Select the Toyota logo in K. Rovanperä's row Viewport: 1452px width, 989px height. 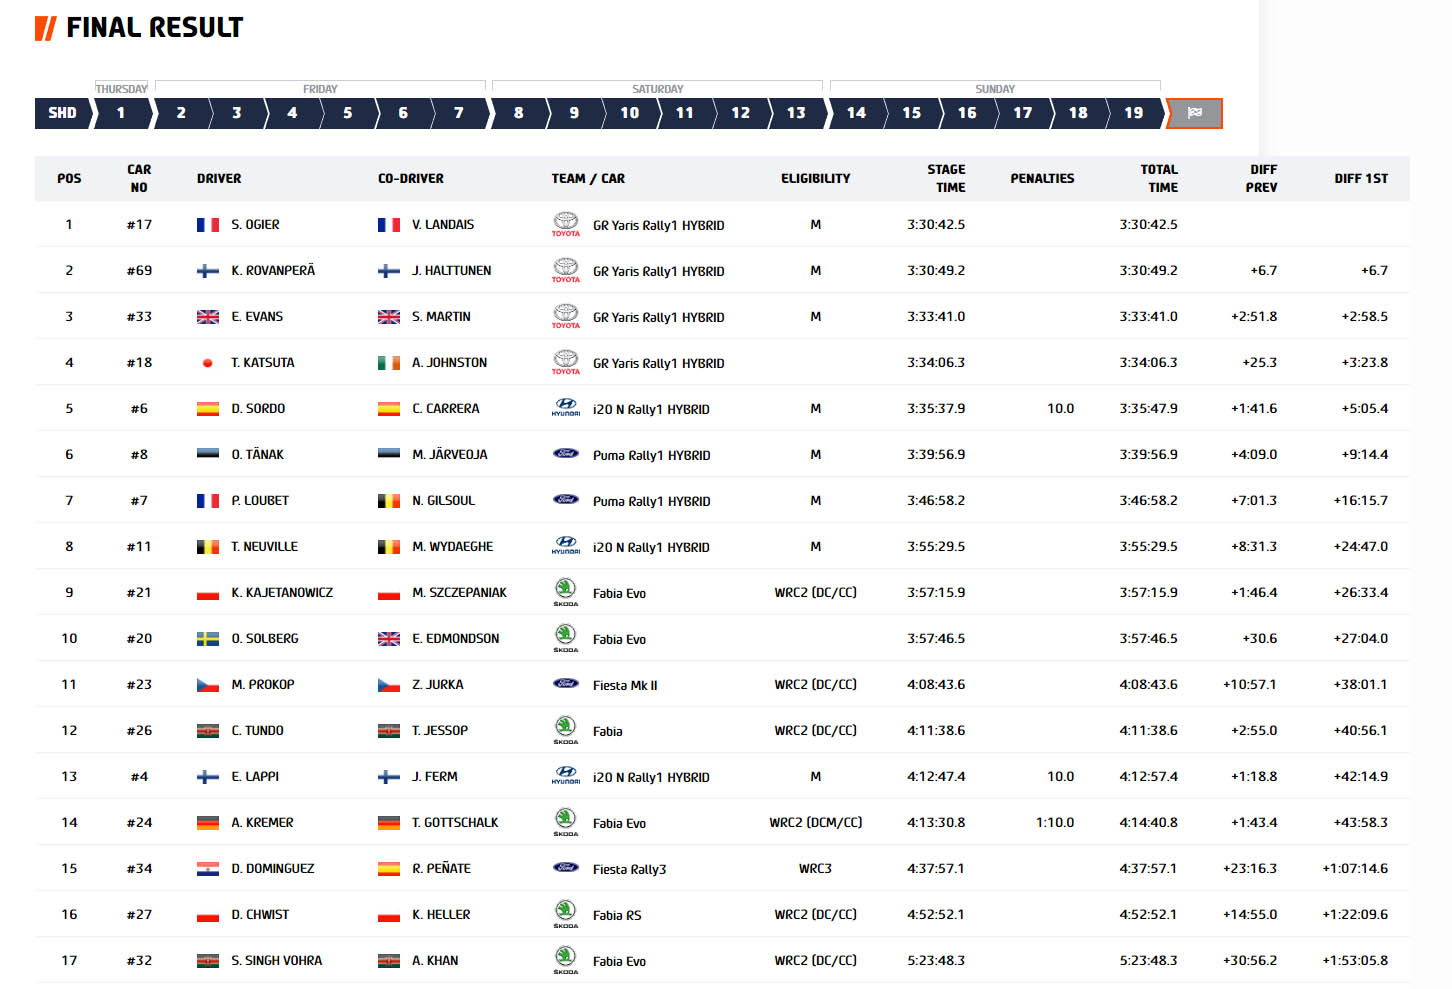(566, 270)
